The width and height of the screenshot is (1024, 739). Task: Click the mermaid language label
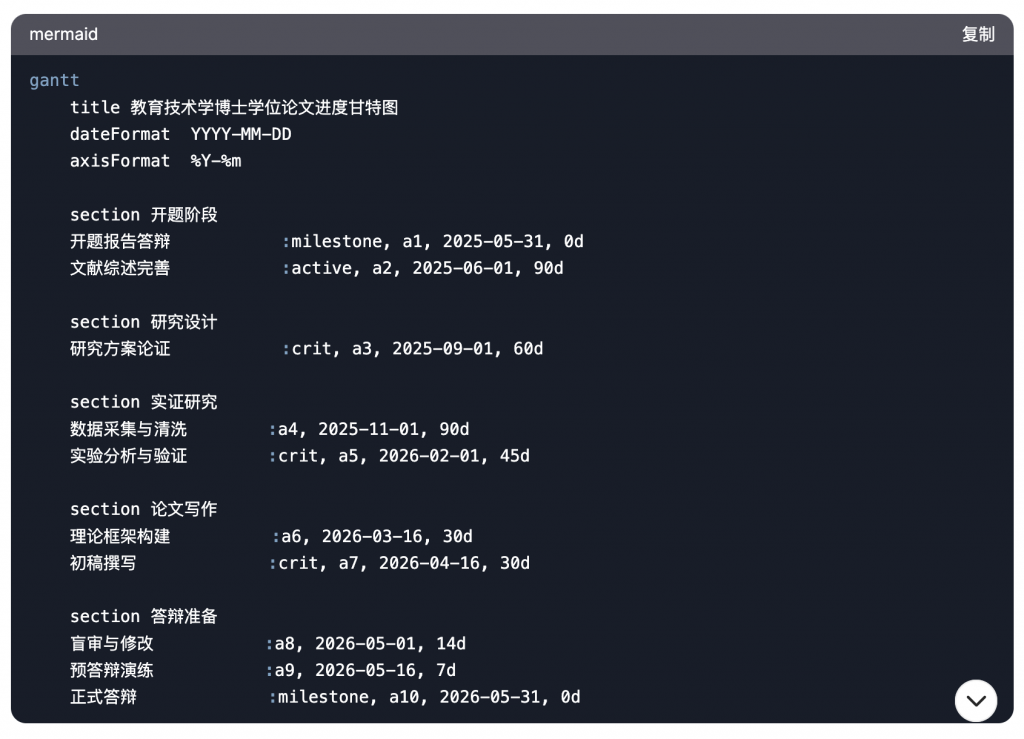pyautogui.click(x=63, y=34)
